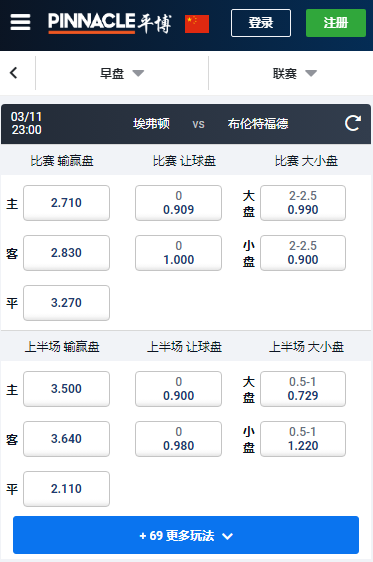Viewport: 373px width, 562px height.
Task: Refresh the match odds
Action: click(x=353, y=123)
